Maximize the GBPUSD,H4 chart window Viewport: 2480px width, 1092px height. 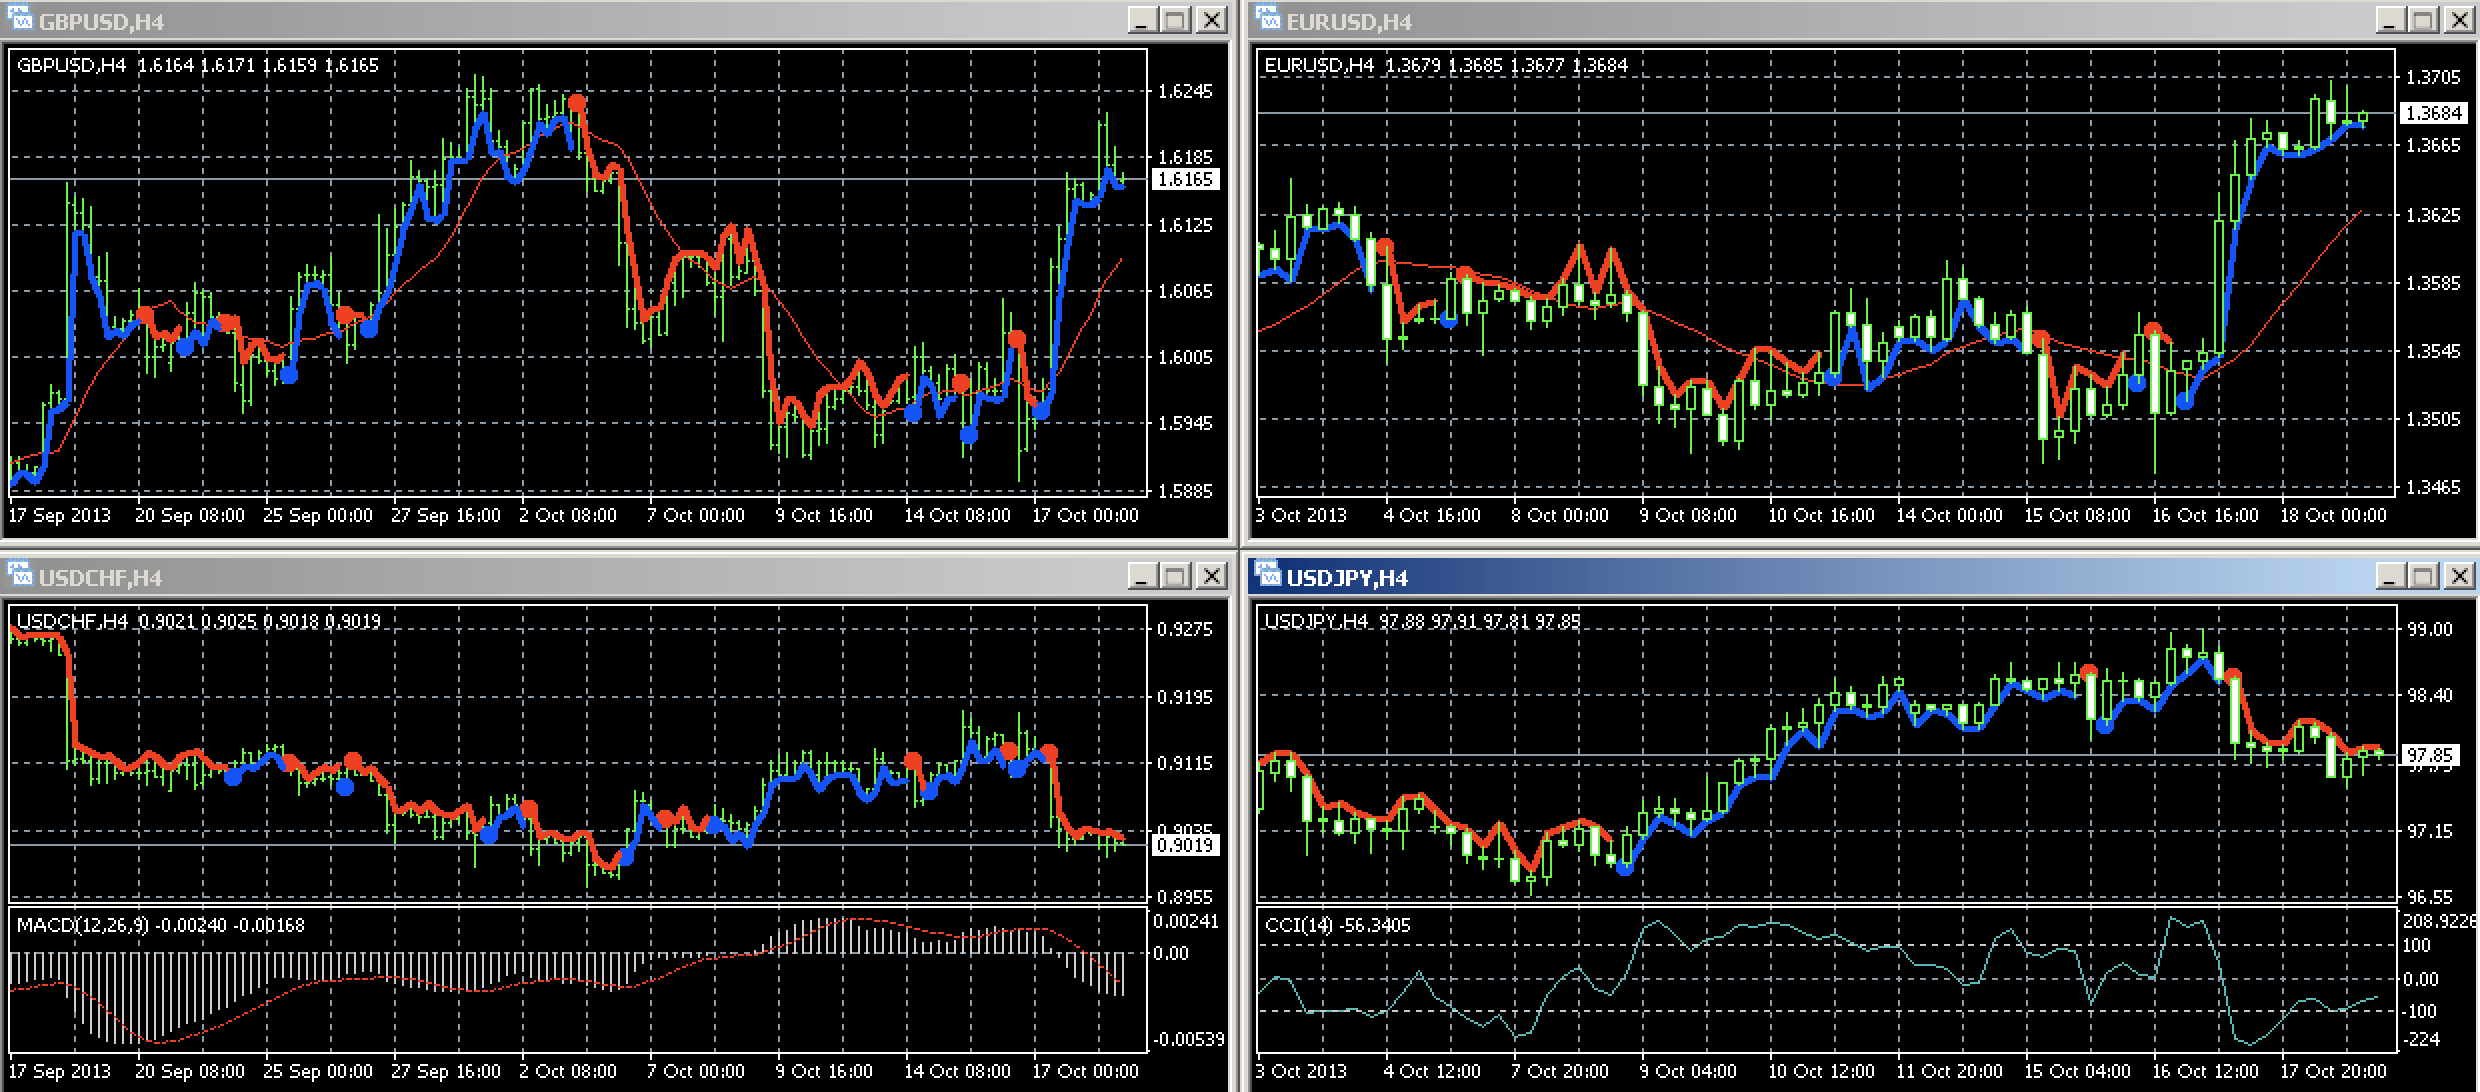(x=1176, y=20)
